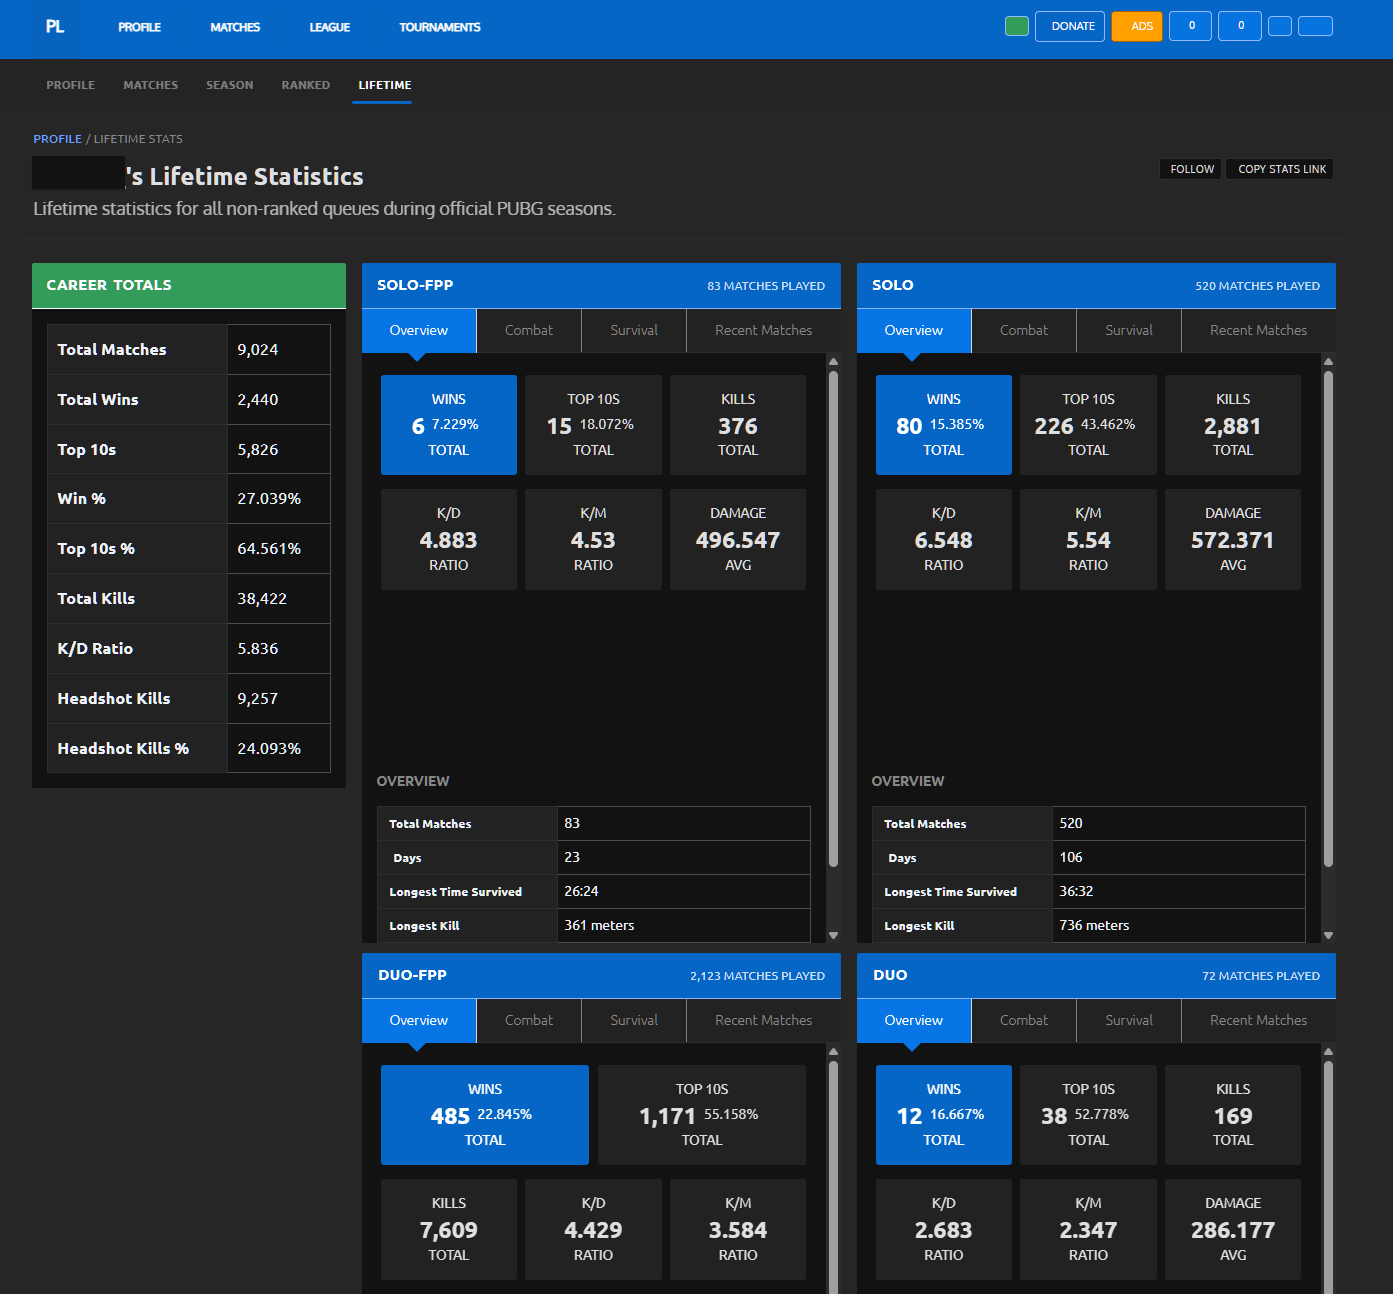Click the SOLO WINS 80 card

tap(944, 425)
